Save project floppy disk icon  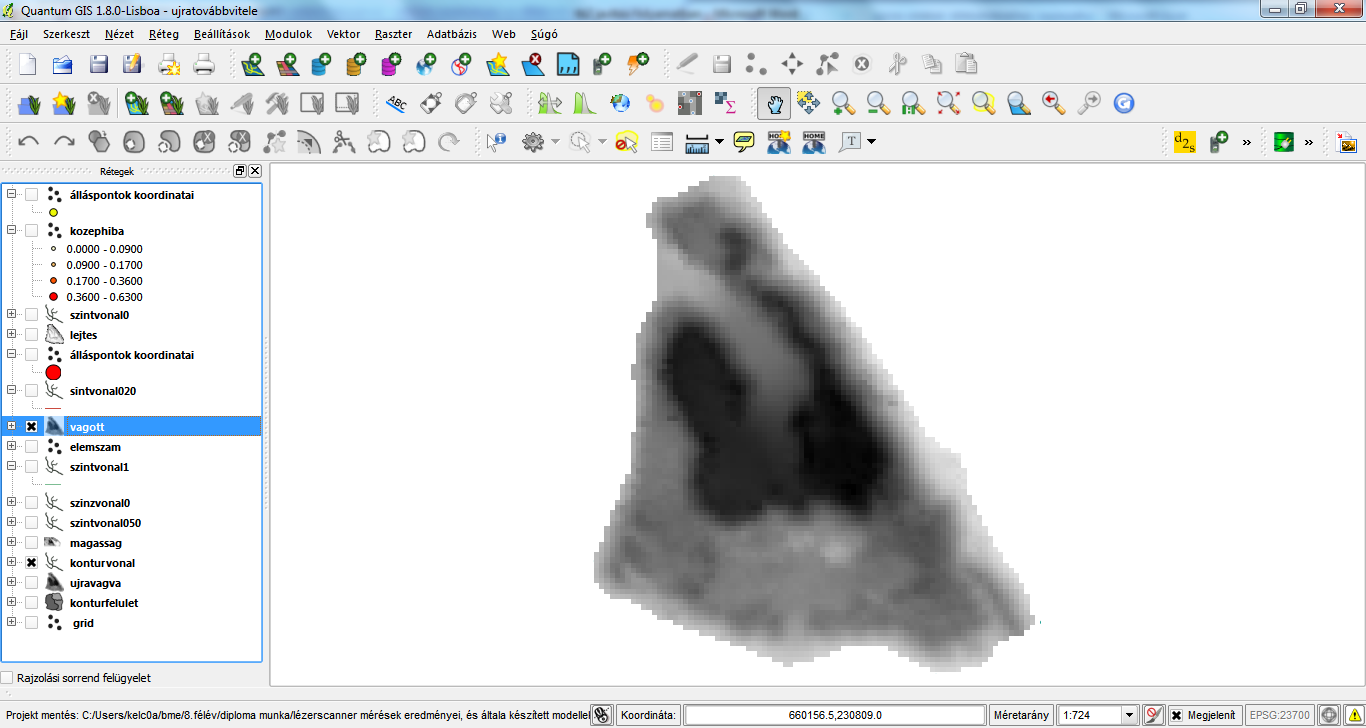click(98, 65)
